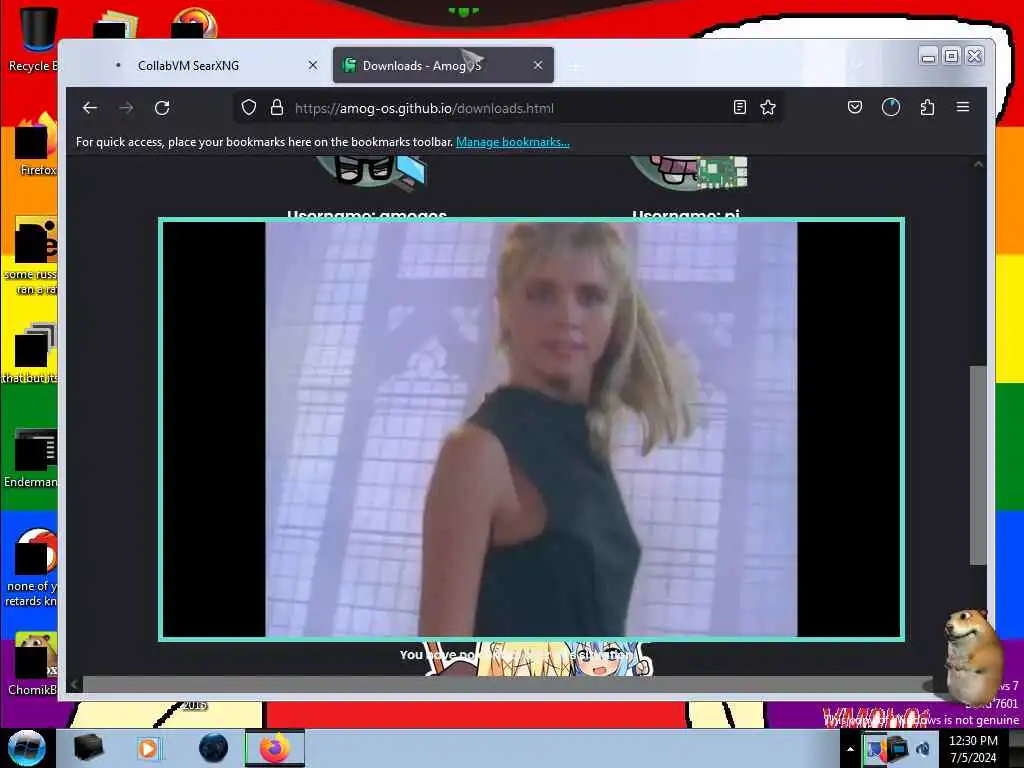Viewport: 1024px width, 768px height.
Task: Click the site security padlock icon
Action: click(x=277, y=108)
